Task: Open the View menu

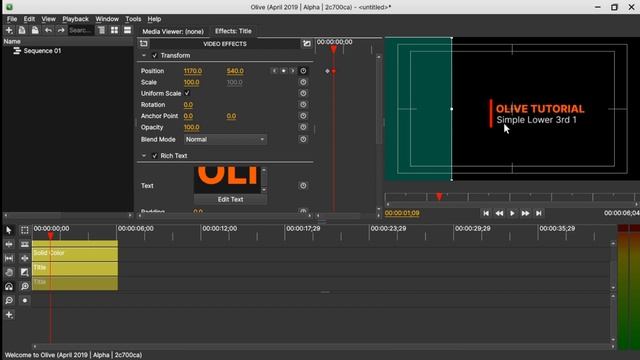Action: point(48,19)
